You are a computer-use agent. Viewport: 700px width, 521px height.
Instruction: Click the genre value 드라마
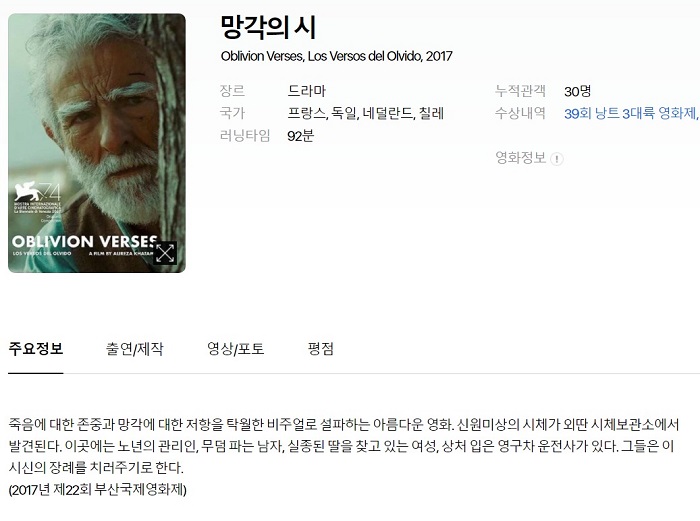pyautogui.click(x=306, y=91)
